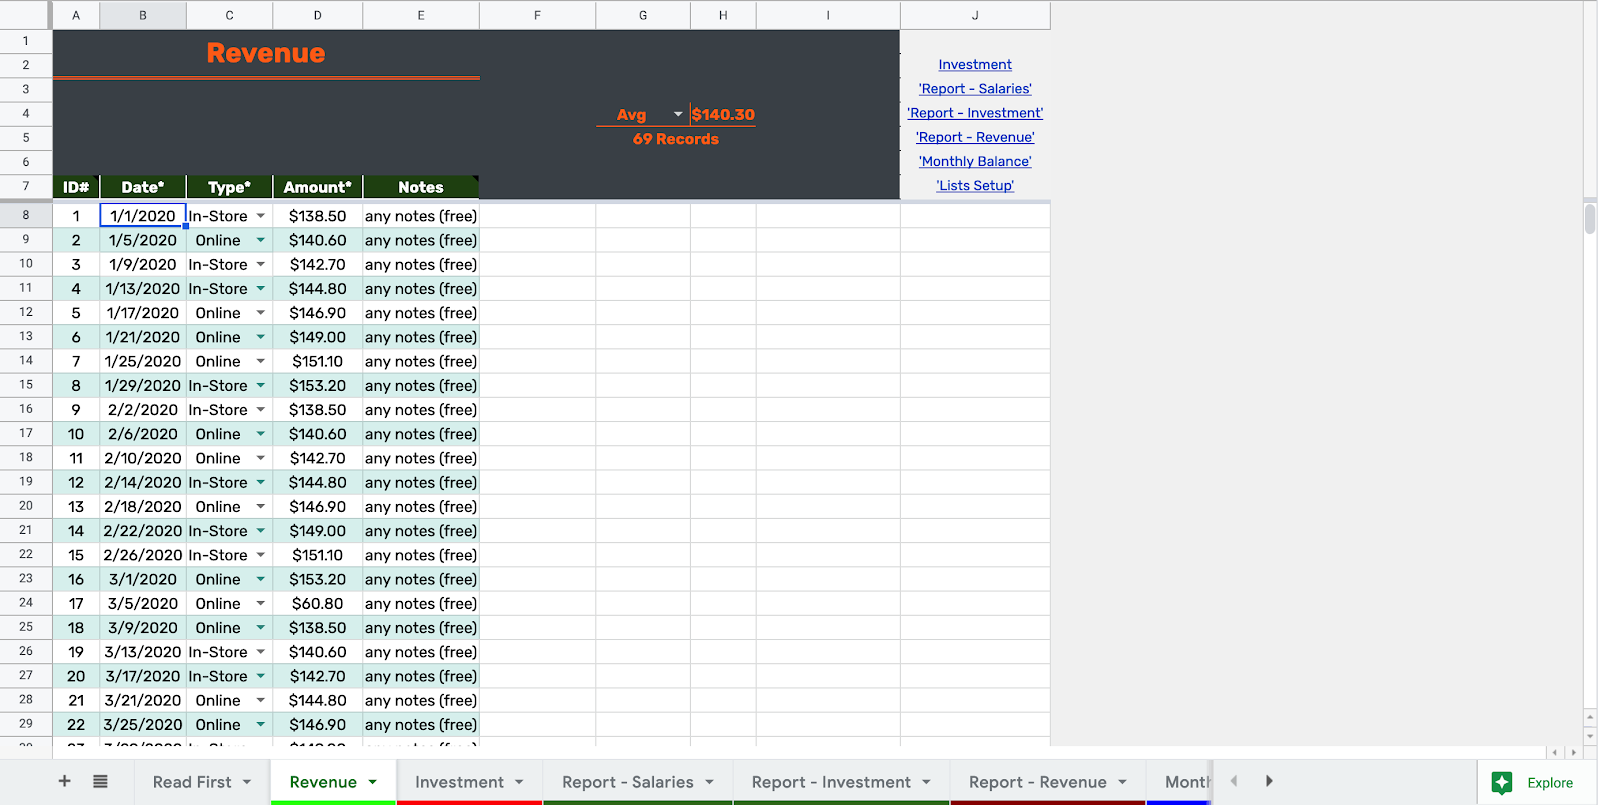Select the $60.80 amount cell
Viewport: 1600px width, 805px height.
[x=318, y=604]
